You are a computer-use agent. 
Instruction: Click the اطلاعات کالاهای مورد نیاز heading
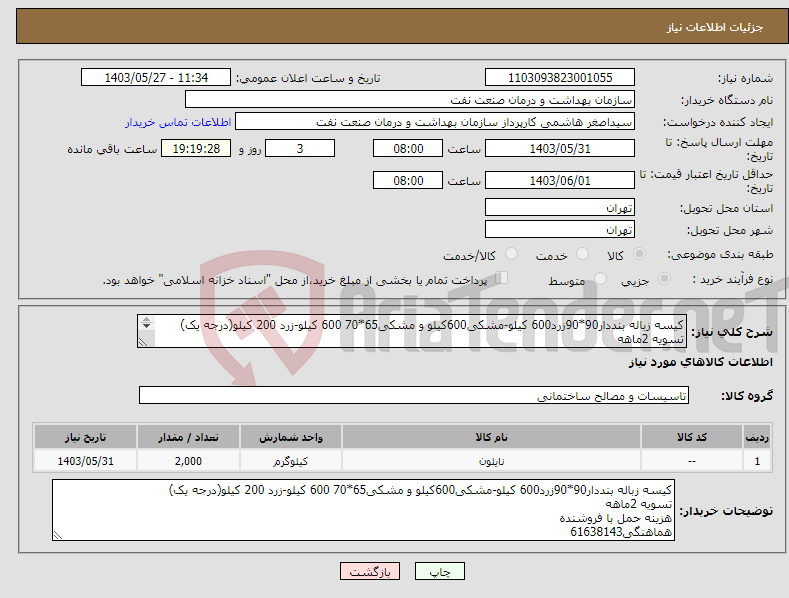[x=700, y=362]
